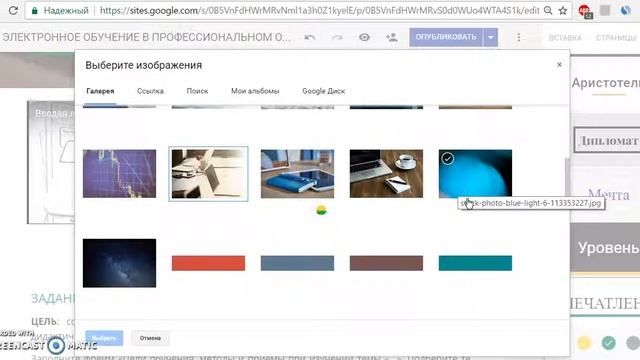This screenshot has width=640, height=360.
Task: Open the three-dot more menu
Action: click(x=519, y=38)
